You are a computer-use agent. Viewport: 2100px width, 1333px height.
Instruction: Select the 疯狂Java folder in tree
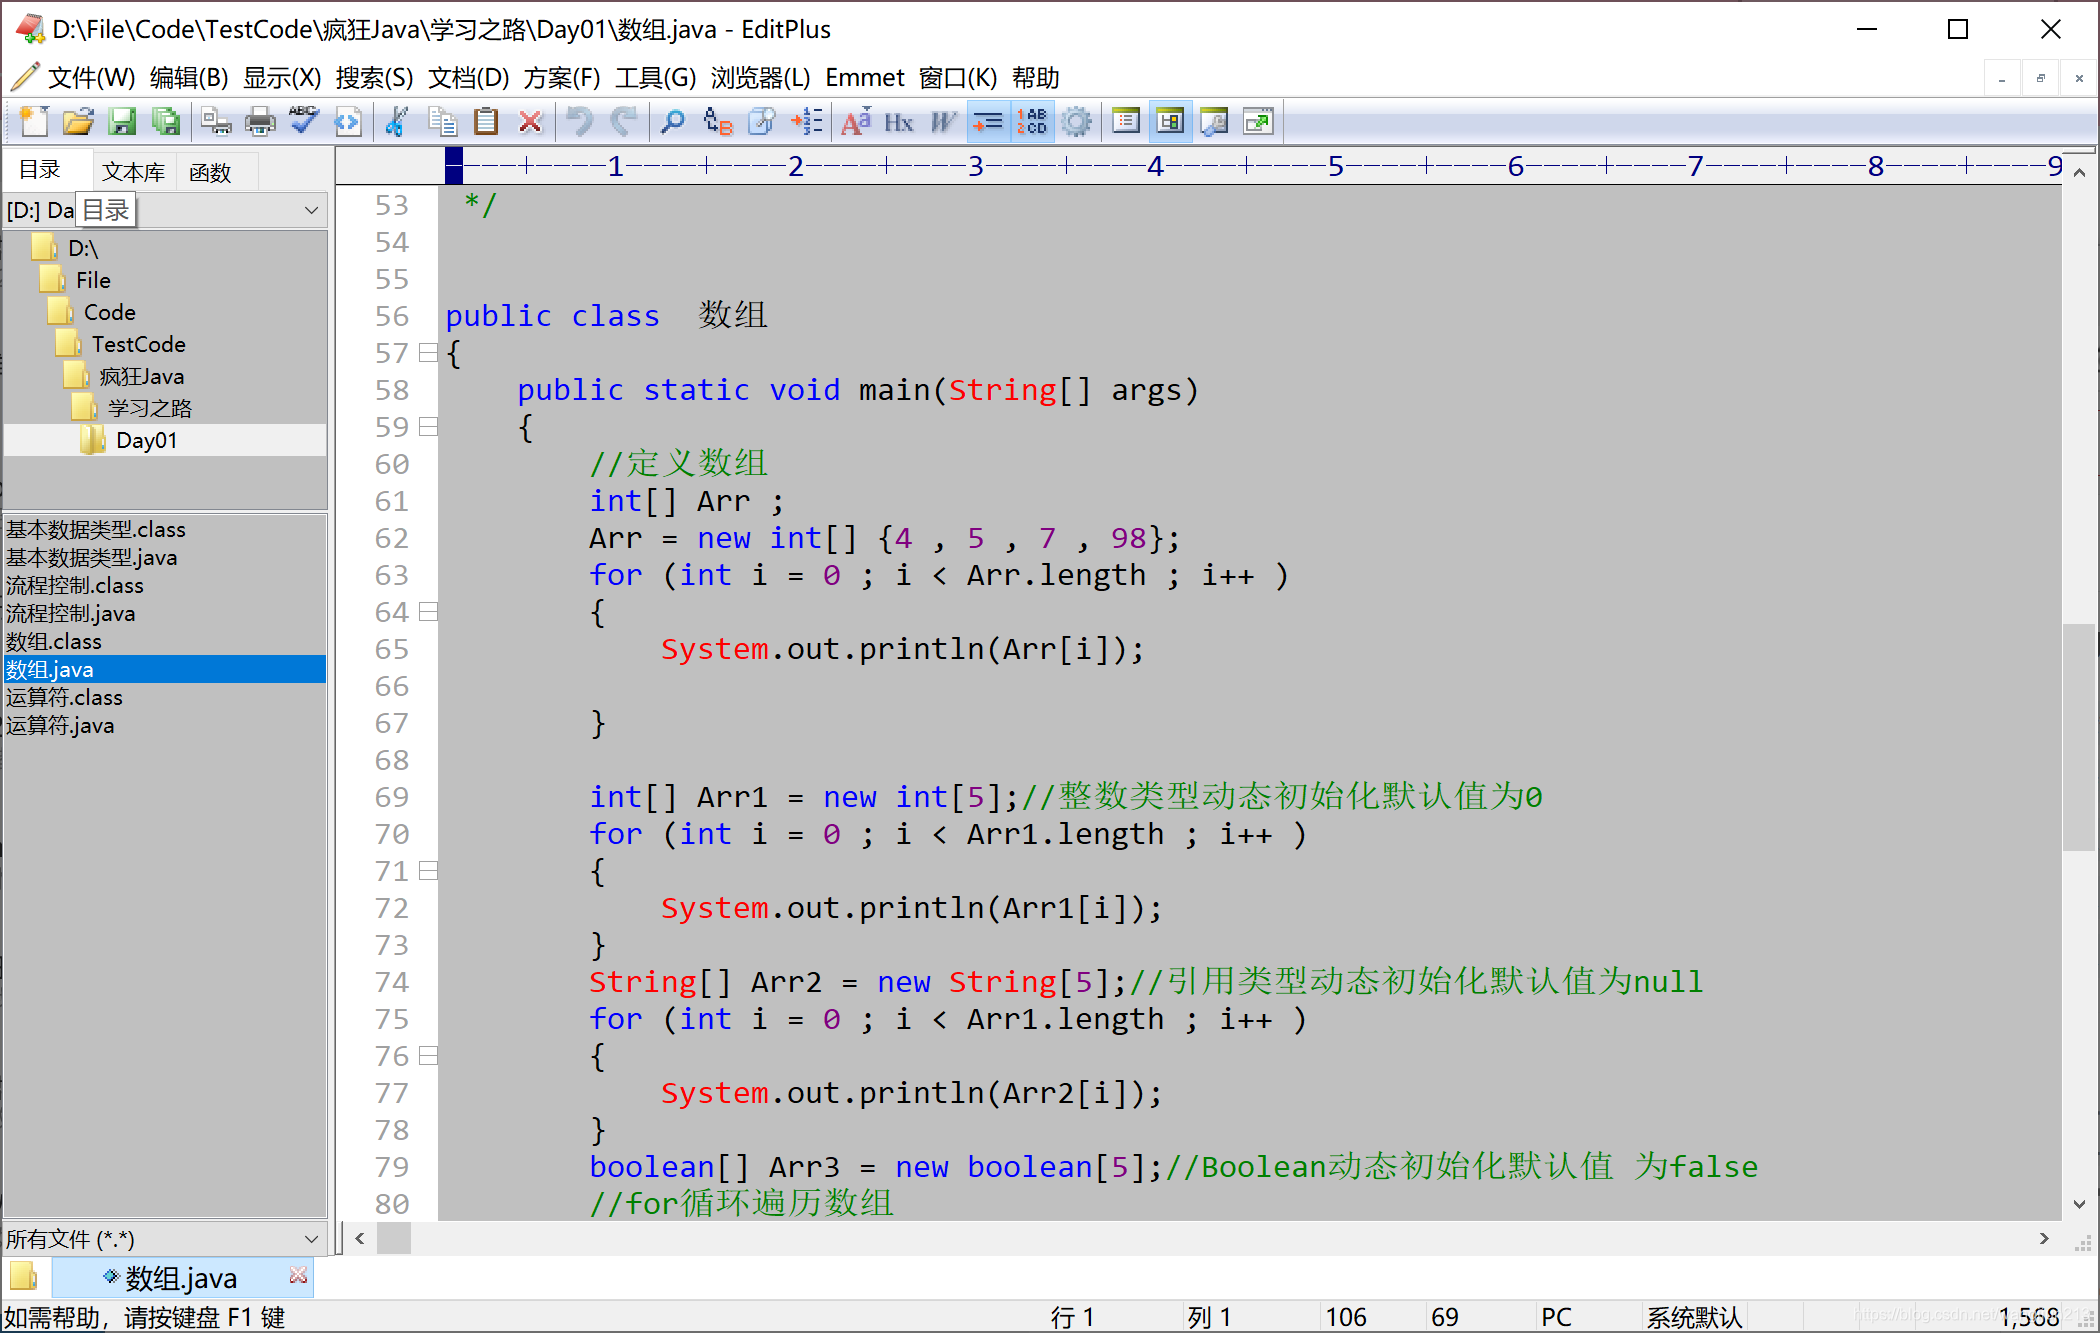coord(141,376)
